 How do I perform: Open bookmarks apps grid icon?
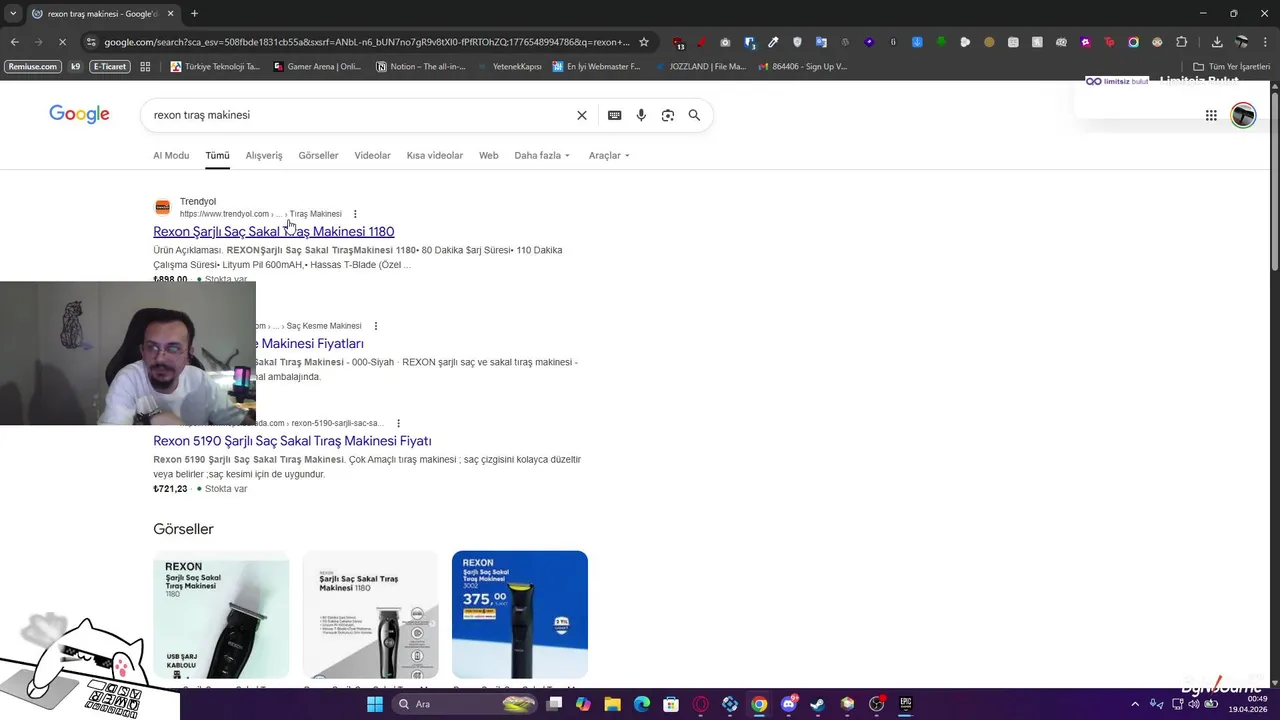pos(145,67)
